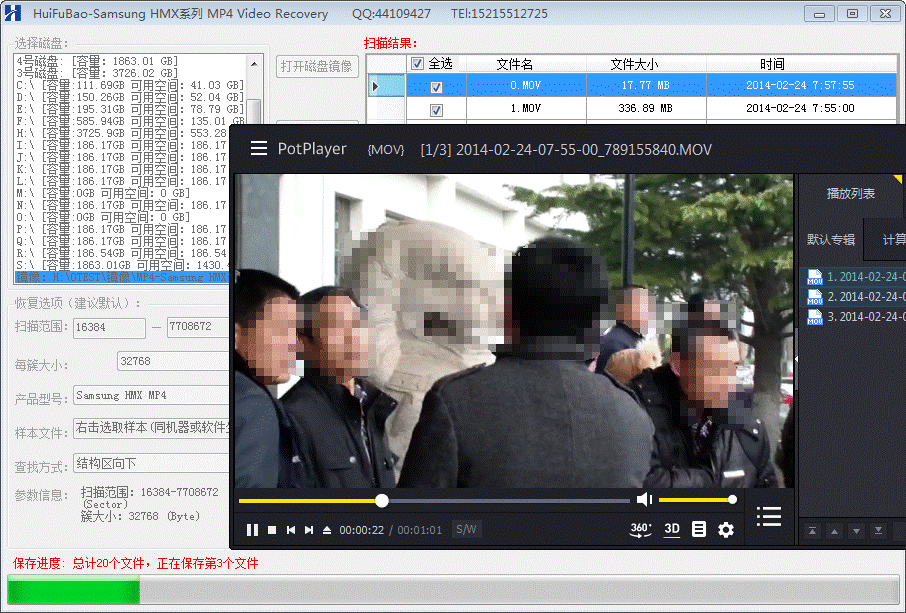
Task: Move playlist item to bottom
Action: (x=878, y=531)
